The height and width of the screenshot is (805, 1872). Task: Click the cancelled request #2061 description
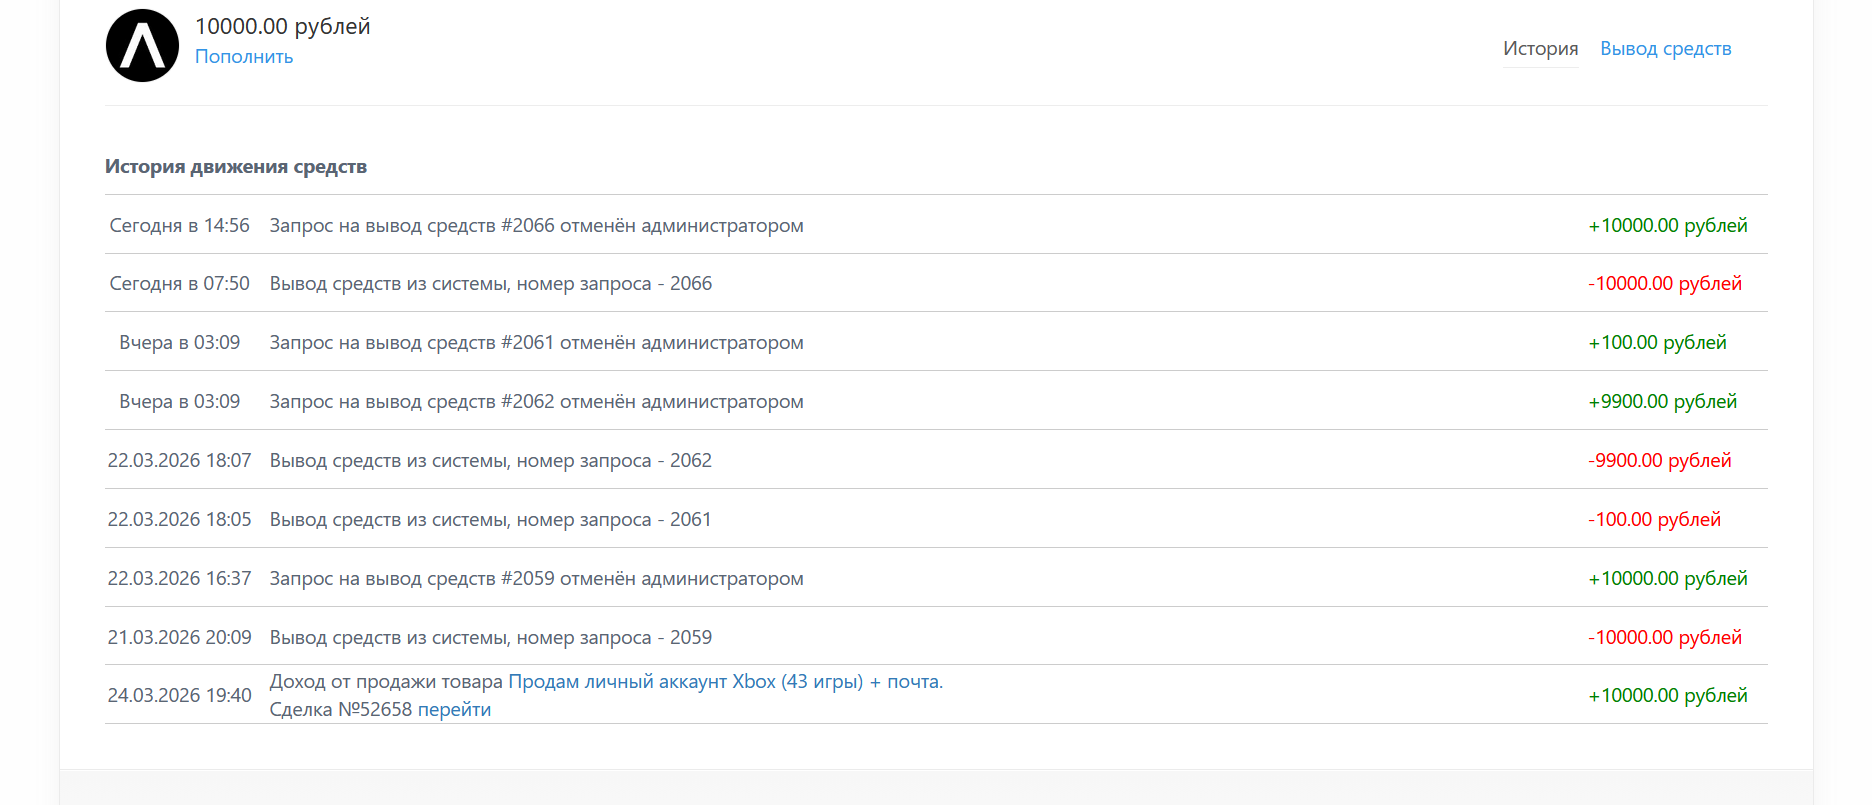pos(536,343)
